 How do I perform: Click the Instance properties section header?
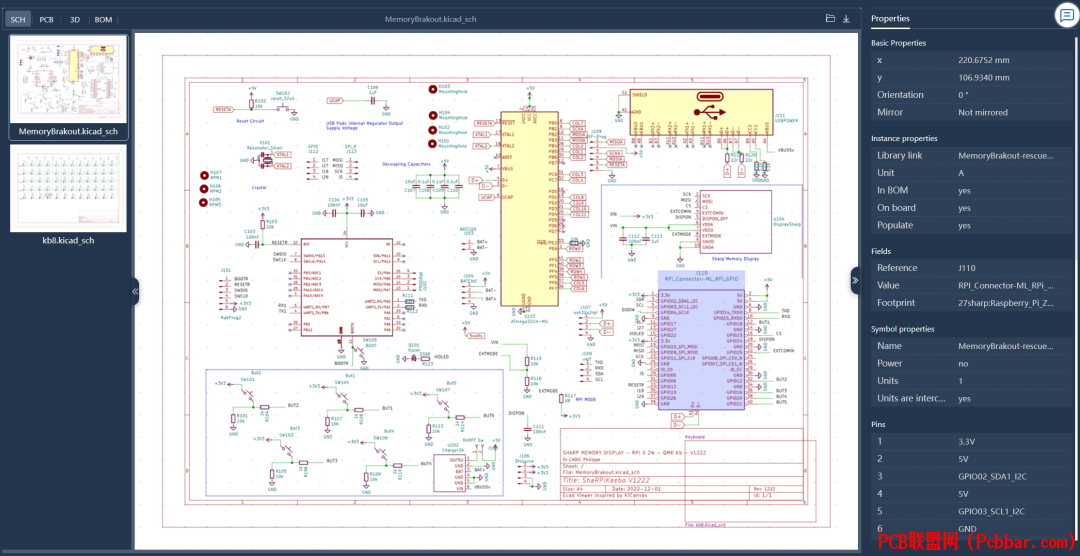(x=904, y=138)
